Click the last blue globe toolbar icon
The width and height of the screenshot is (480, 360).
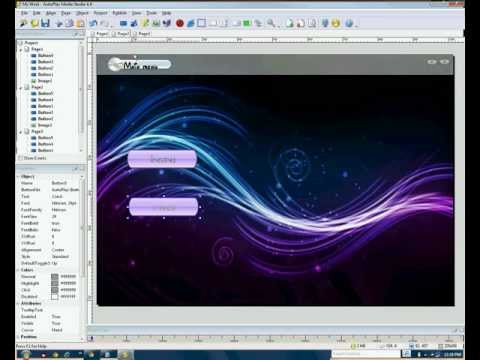pyautogui.click(x=349, y=23)
